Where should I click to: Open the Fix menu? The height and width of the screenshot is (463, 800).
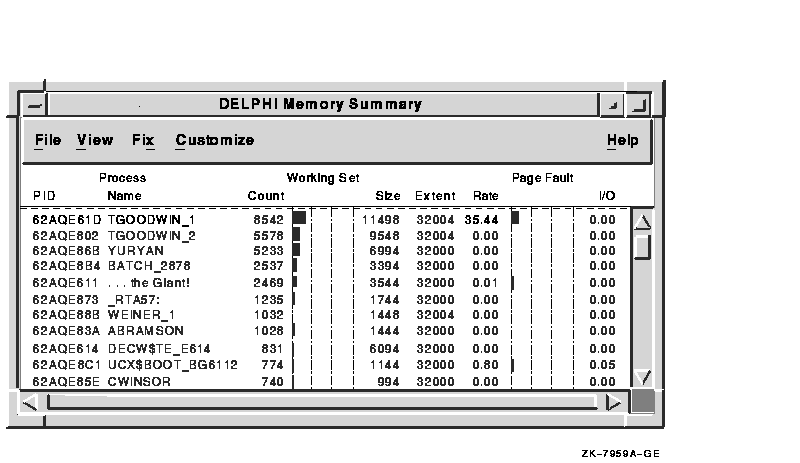pos(143,140)
